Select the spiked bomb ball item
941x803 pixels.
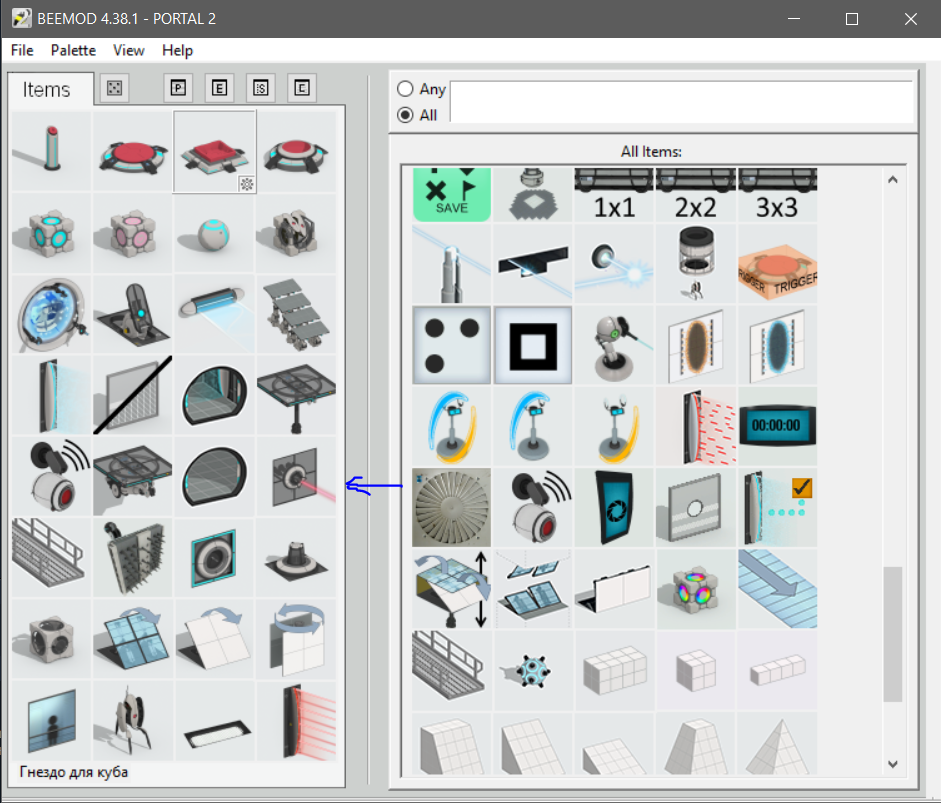(533, 670)
